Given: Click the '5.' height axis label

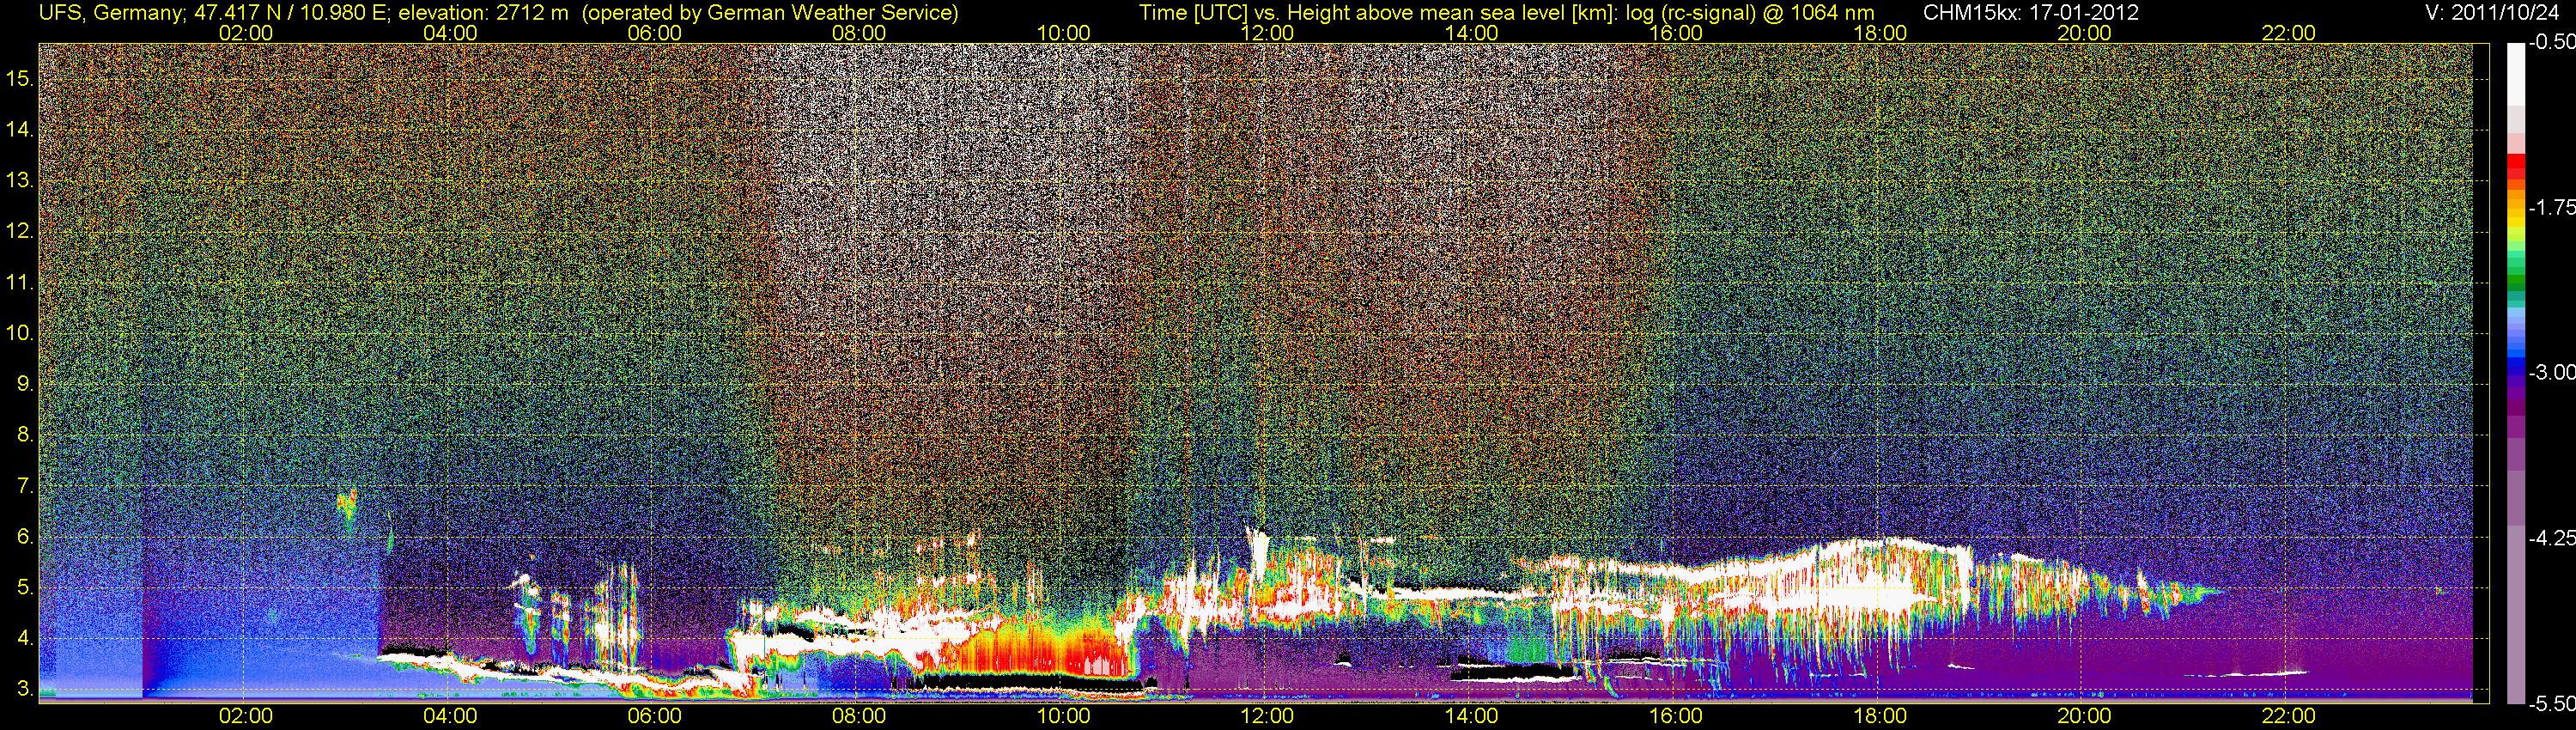Looking at the screenshot, I should 26,588.
